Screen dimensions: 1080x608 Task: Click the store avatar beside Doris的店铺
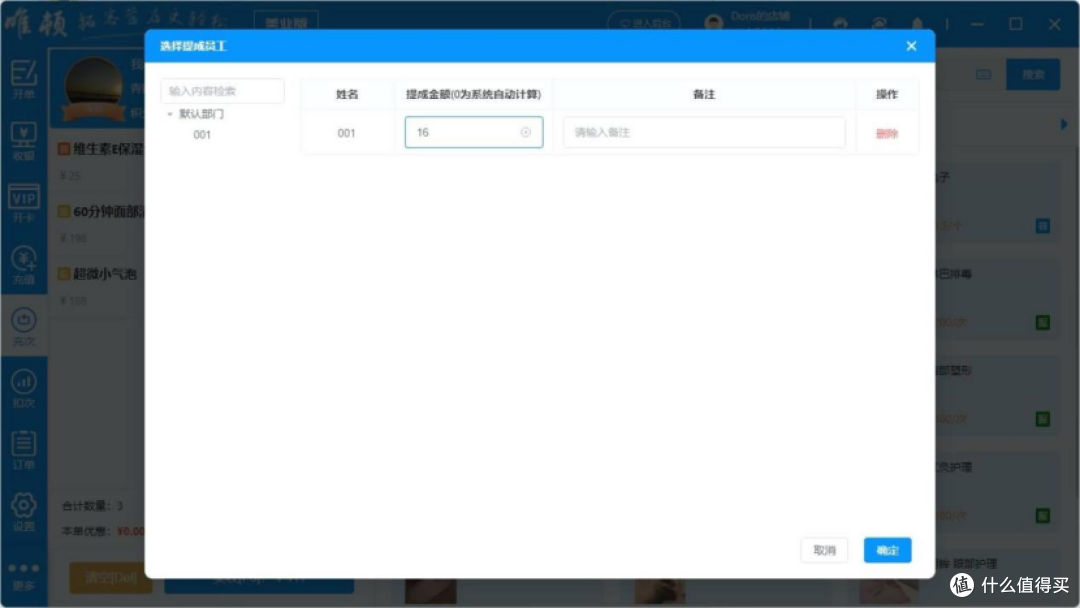(714, 23)
